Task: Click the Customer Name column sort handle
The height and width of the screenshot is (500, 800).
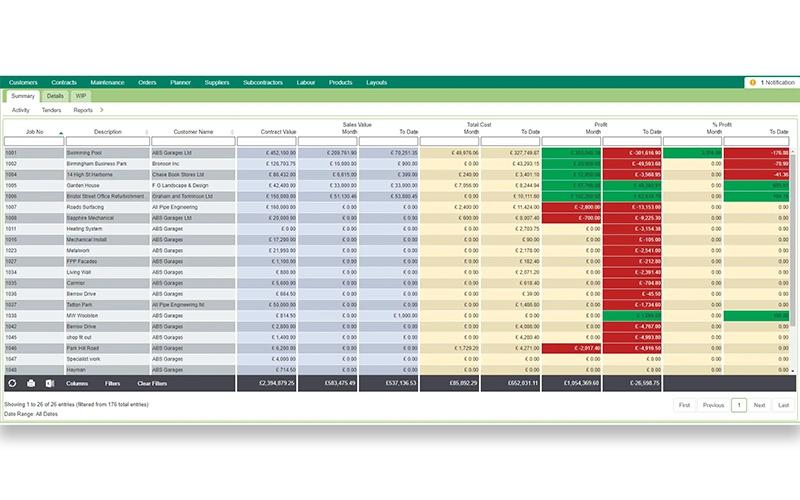Action: [x=232, y=132]
